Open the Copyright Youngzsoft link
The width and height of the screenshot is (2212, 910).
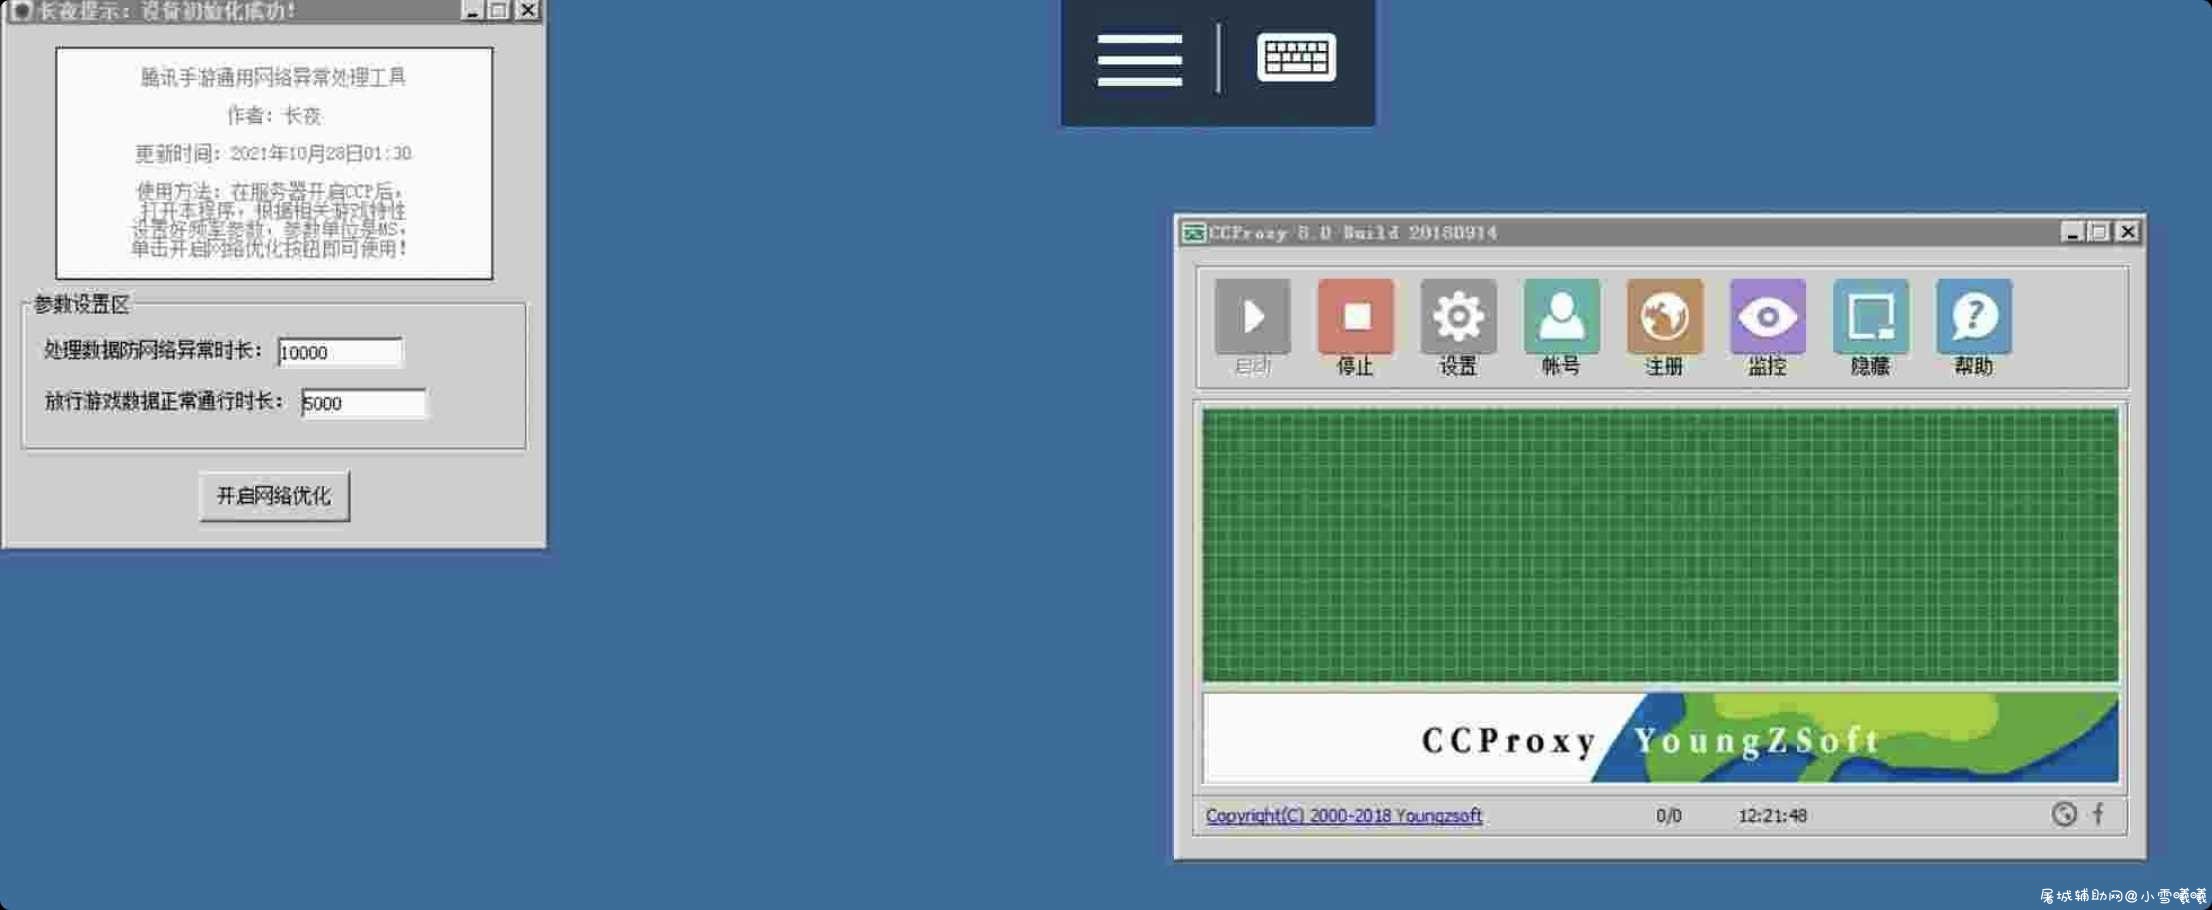pyautogui.click(x=1343, y=816)
